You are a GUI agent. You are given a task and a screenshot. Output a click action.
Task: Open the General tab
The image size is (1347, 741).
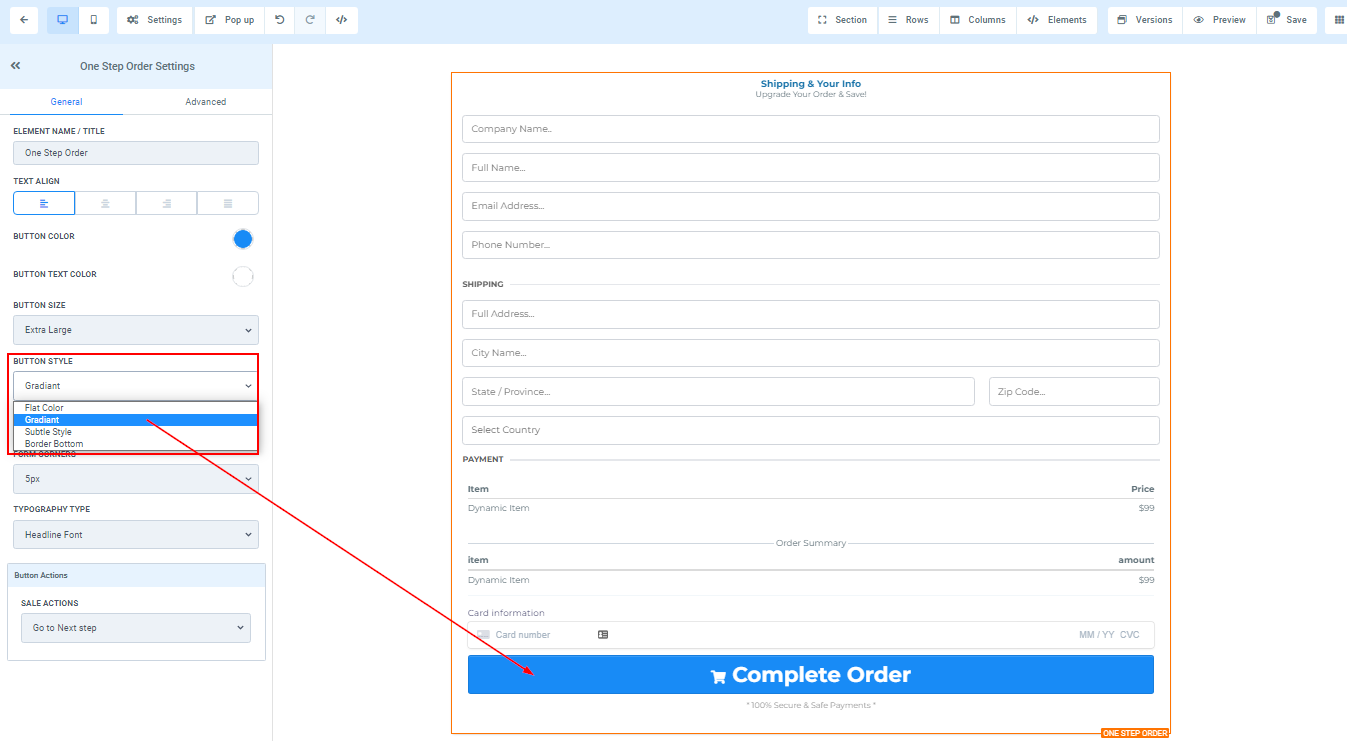click(x=66, y=102)
